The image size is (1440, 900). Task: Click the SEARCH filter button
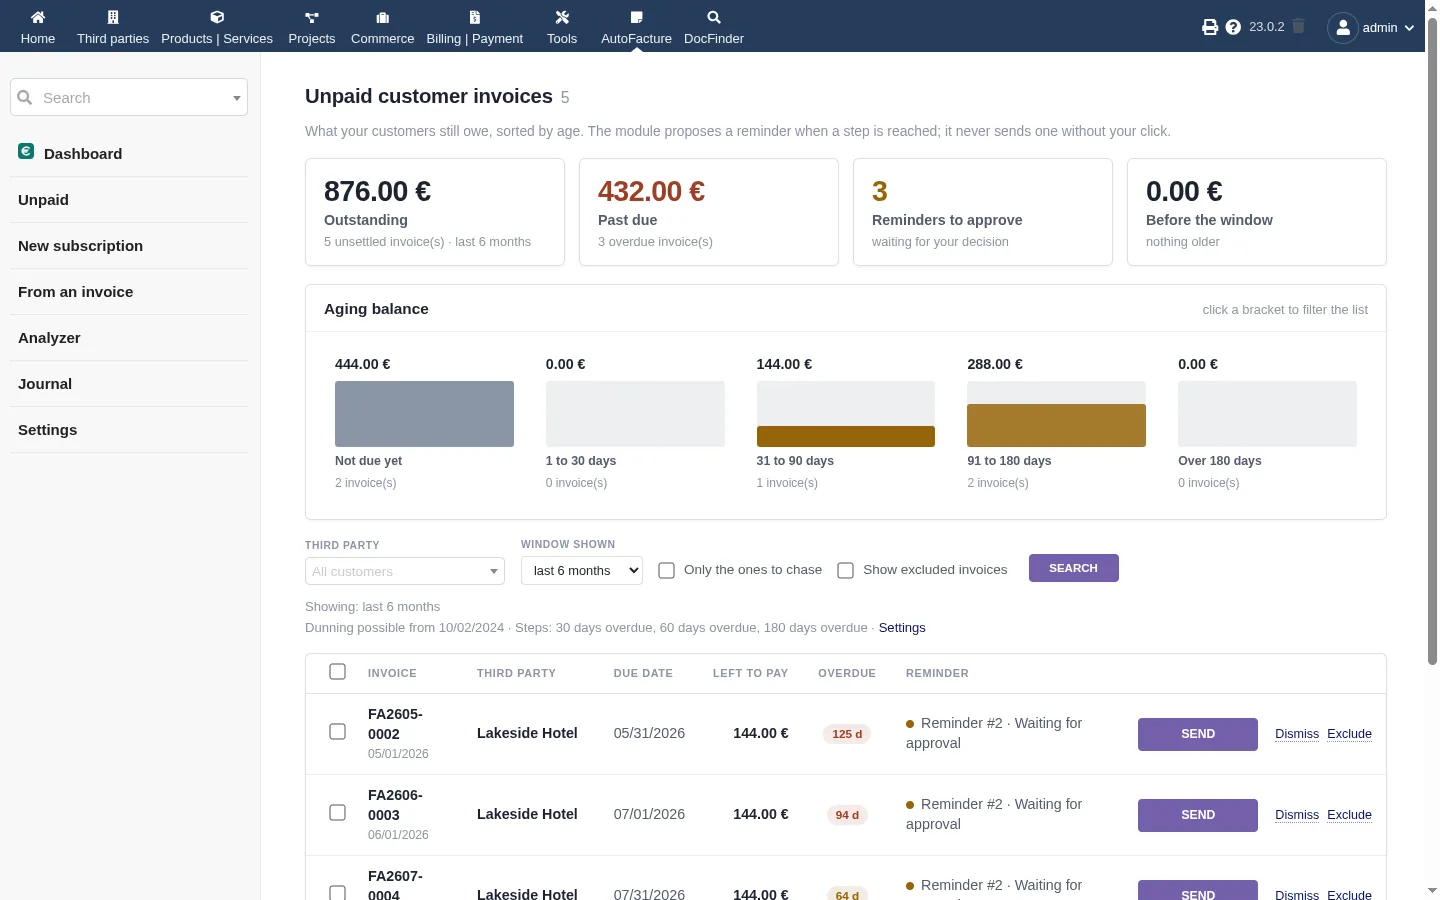coord(1074,568)
